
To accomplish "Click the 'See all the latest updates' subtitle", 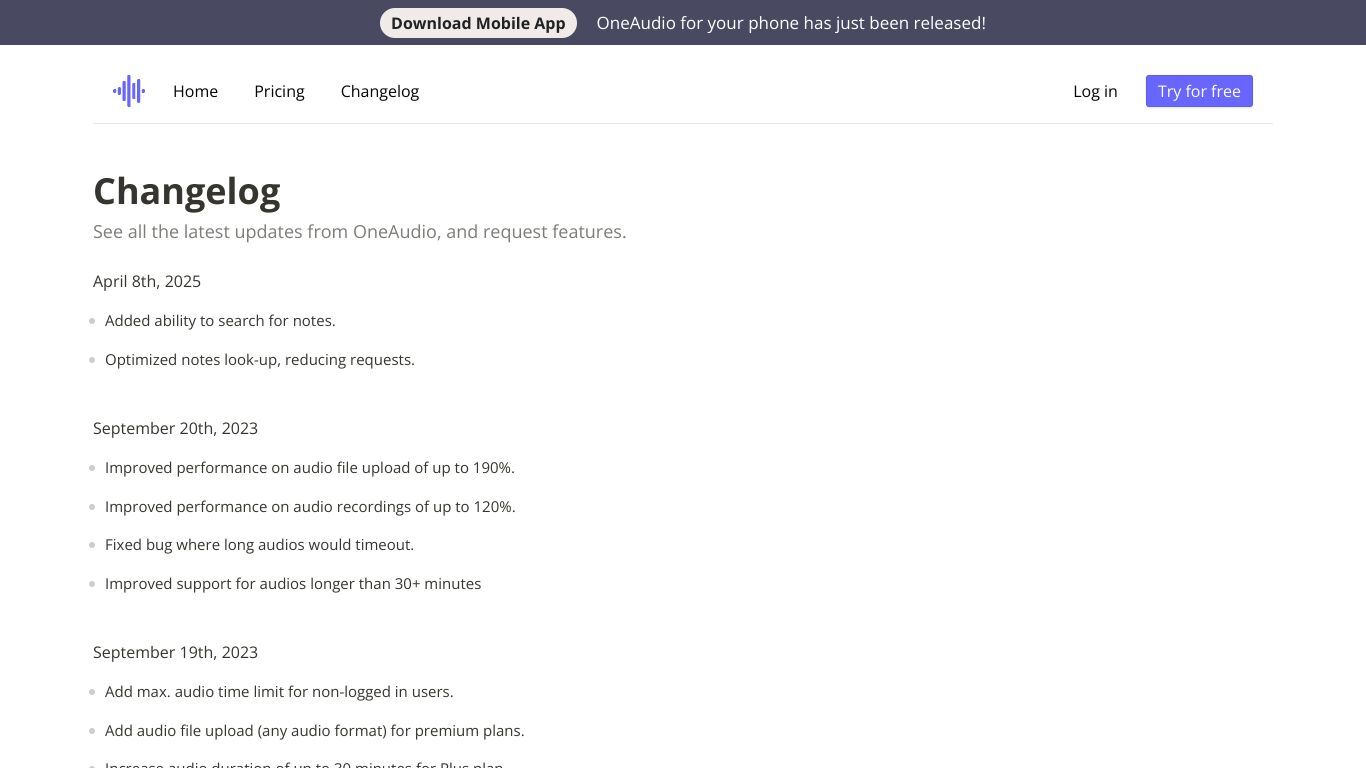I will [x=360, y=232].
